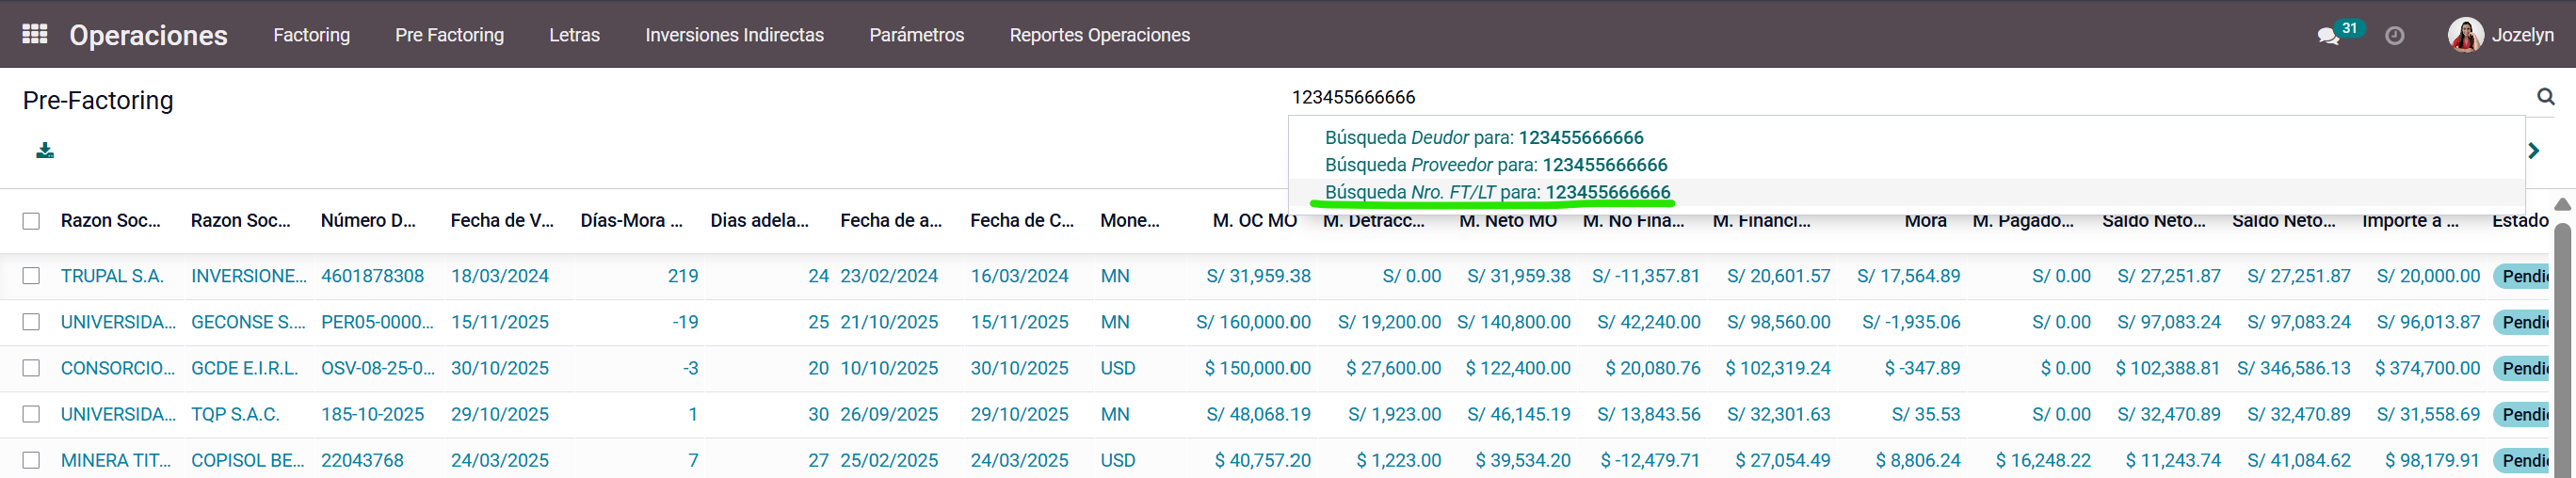This screenshot has height=478, width=2576.
Task: Click the vertical scrollbar of the list
Action: (2563, 340)
